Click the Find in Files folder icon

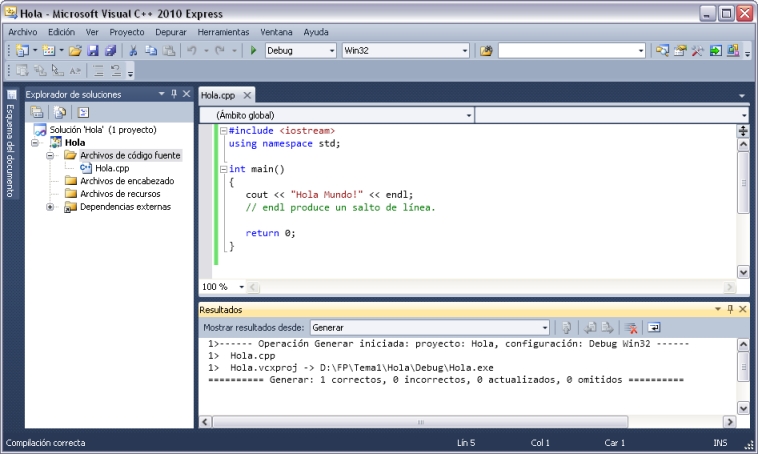pyautogui.click(x=486, y=50)
